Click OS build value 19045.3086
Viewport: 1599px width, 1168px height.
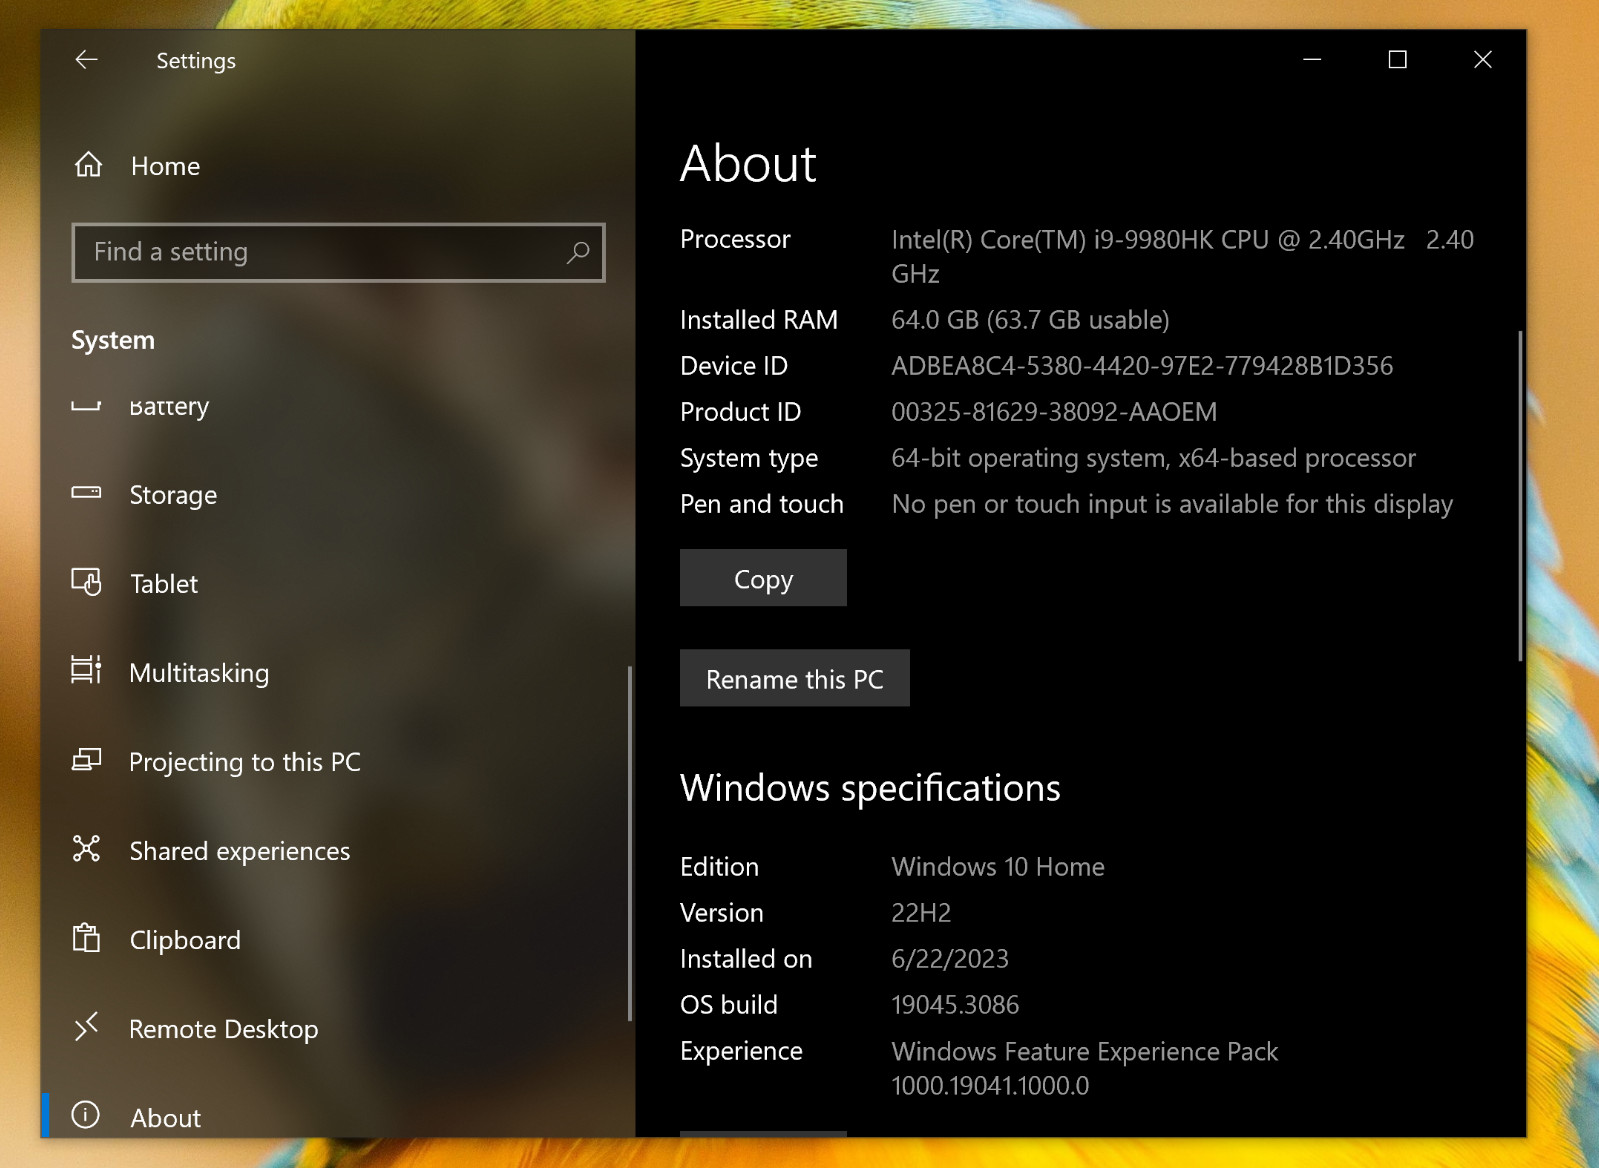click(955, 1005)
